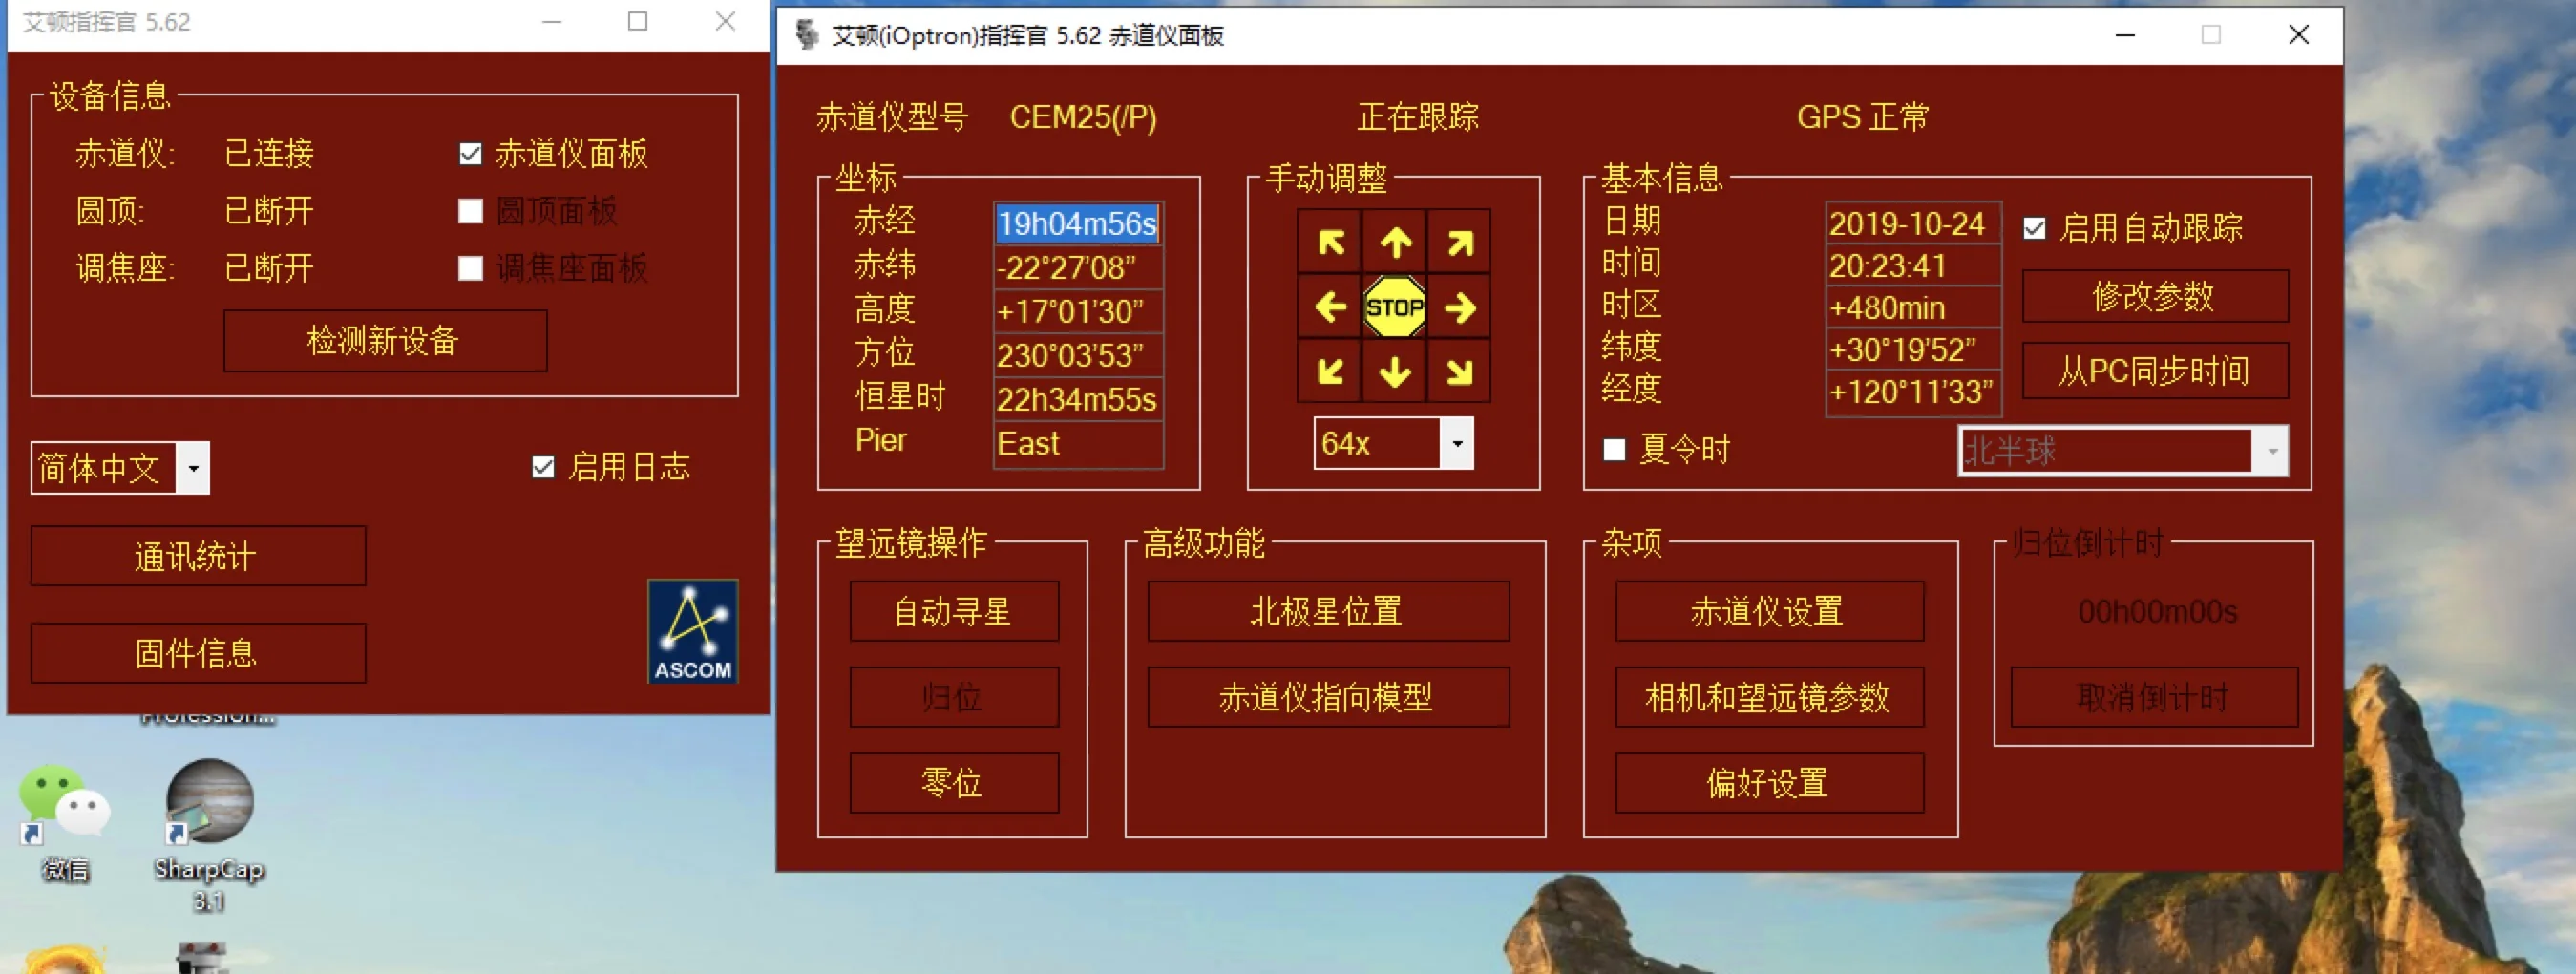The width and height of the screenshot is (2576, 974).
Task: Open the SharpCap 3.1 desktop shortcut
Action: click(x=209, y=835)
